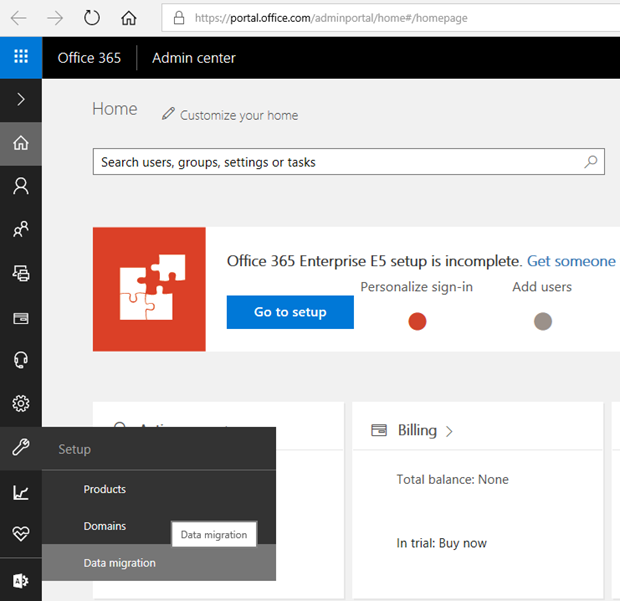Open the Support headset icon in sidebar

pos(21,360)
